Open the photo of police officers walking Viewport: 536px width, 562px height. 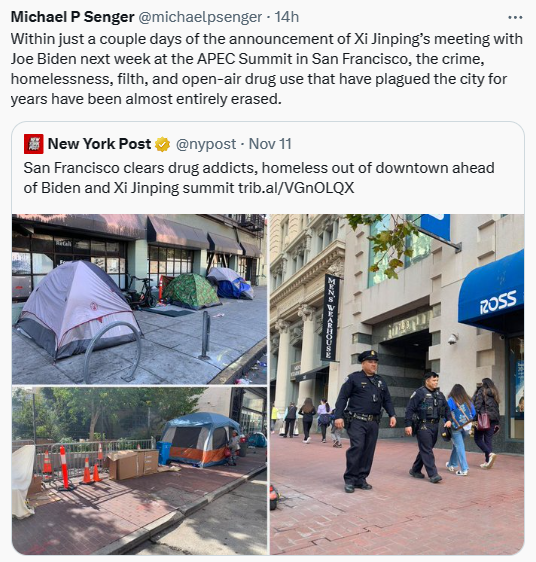[x=397, y=384]
